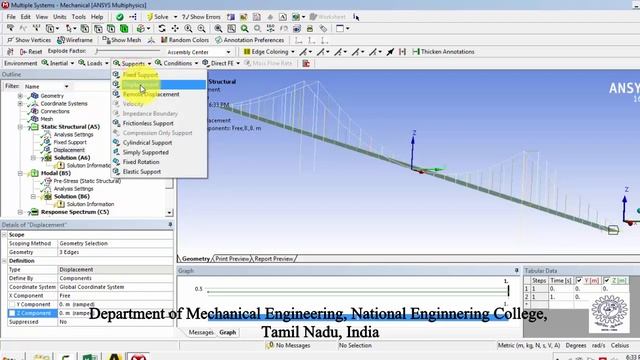The width and height of the screenshot is (640, 360).
Task: Select Fixed Support in outline tree
Action: click(x=70, y=142)
